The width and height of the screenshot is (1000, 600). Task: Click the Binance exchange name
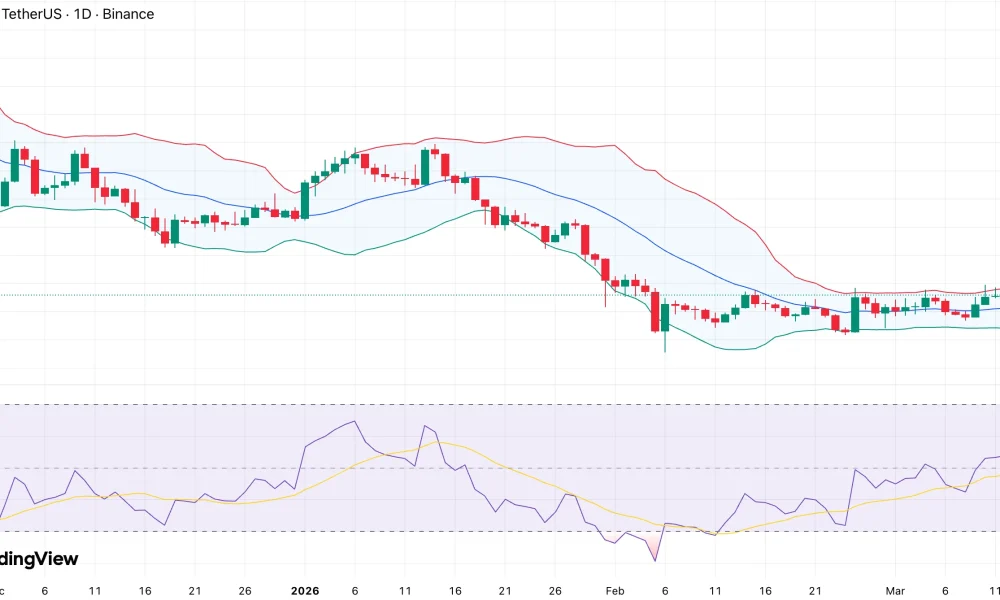tap(126, 14)
